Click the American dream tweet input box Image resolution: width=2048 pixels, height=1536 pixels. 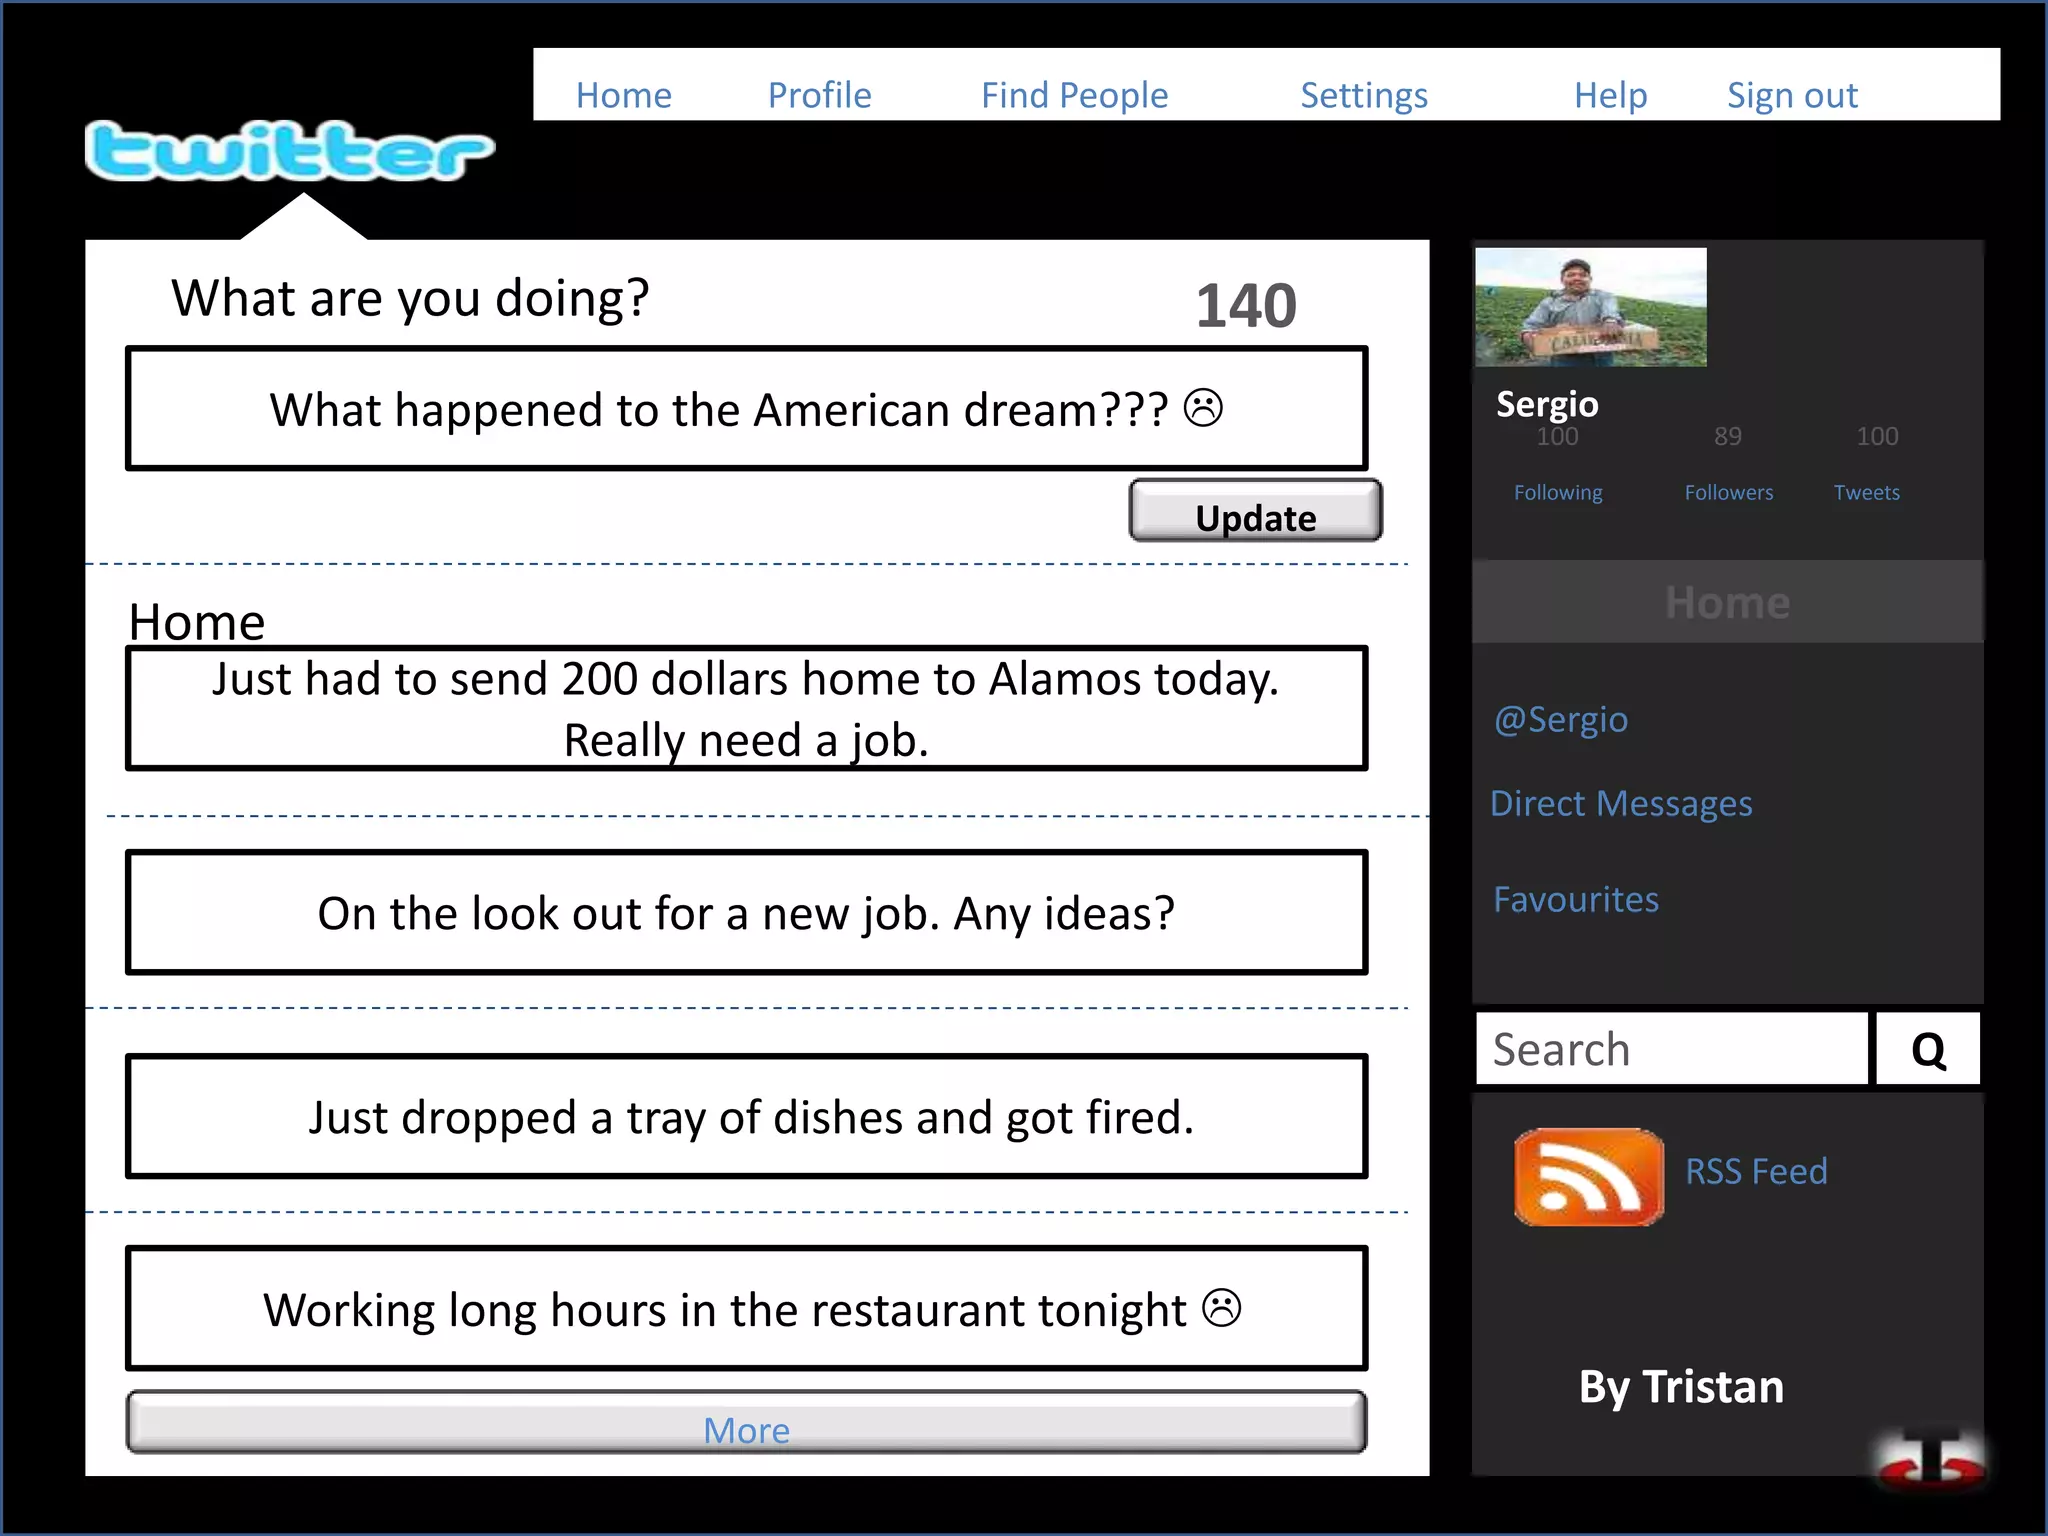[746, 408]
